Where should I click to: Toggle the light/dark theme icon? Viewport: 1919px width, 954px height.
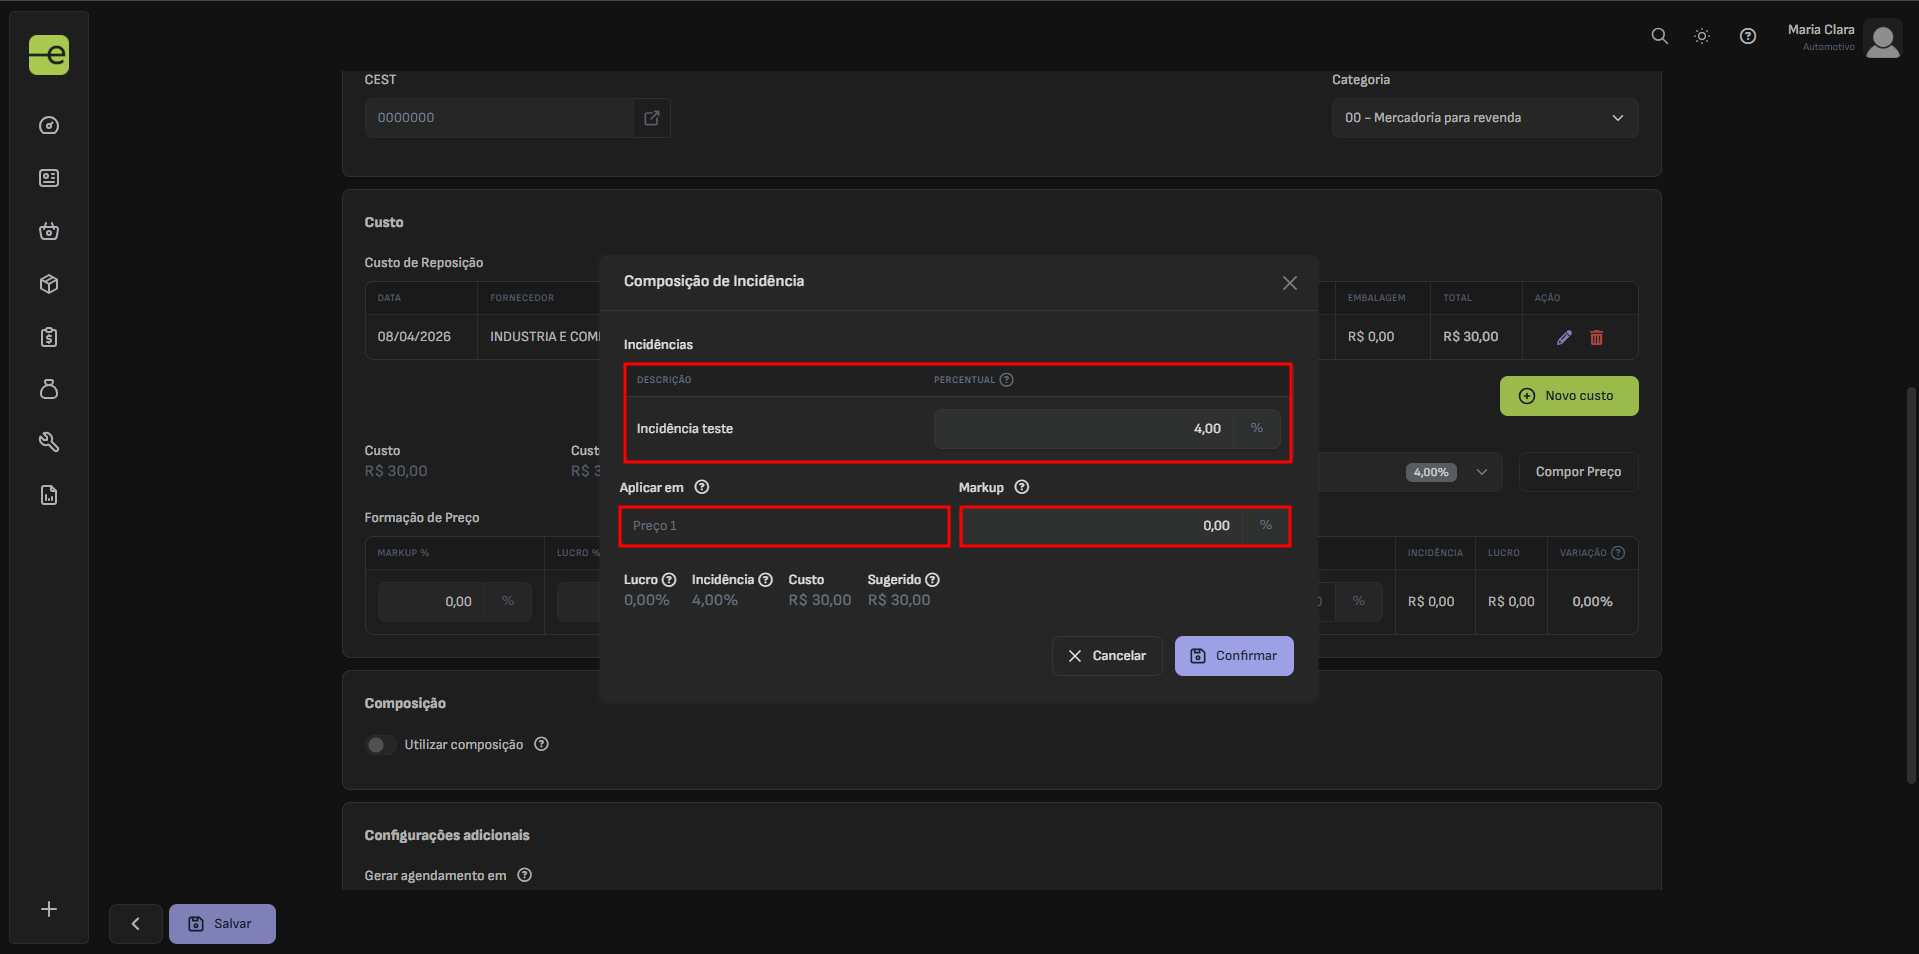(1701, 37)
